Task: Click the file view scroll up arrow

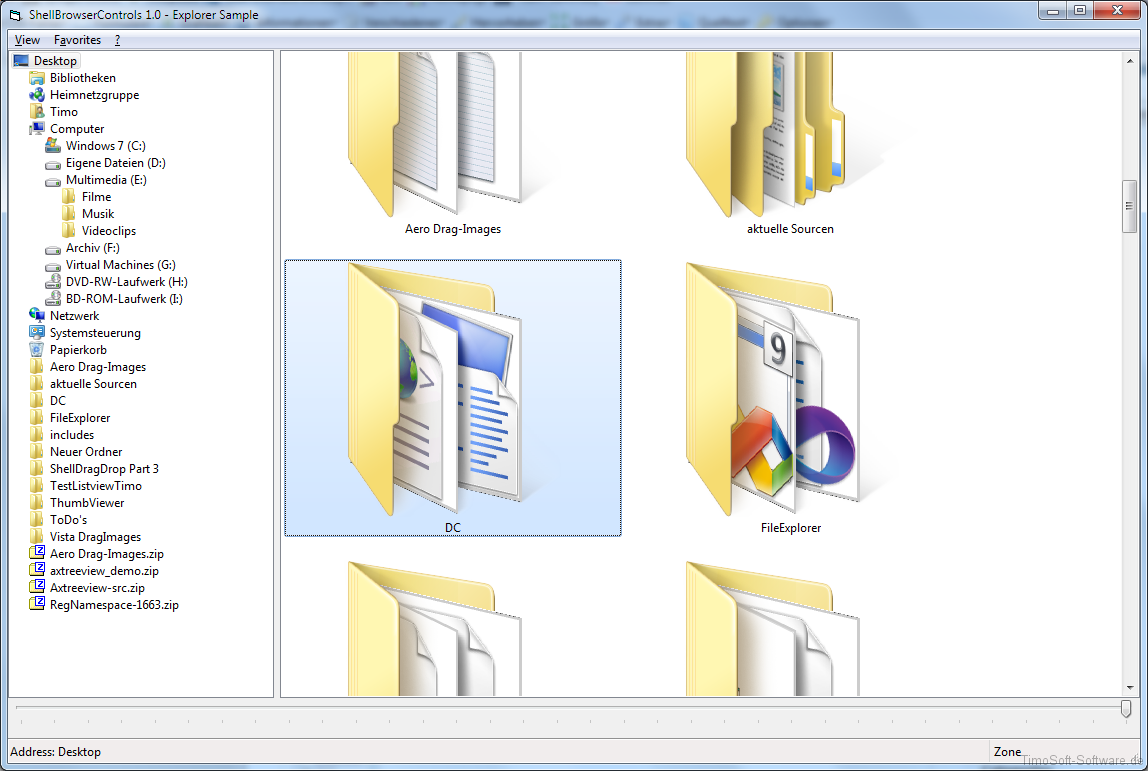Action: pos(1130,61)
